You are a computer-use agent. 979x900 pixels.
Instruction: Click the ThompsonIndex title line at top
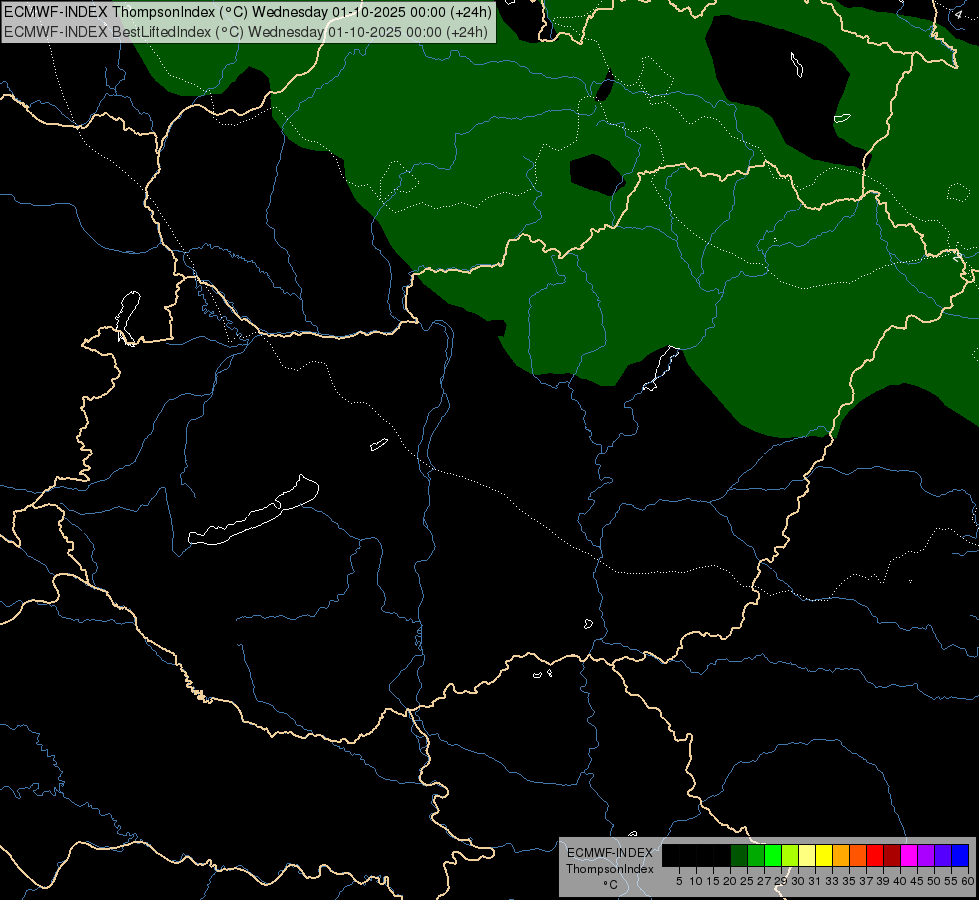[x=248, y=12]
